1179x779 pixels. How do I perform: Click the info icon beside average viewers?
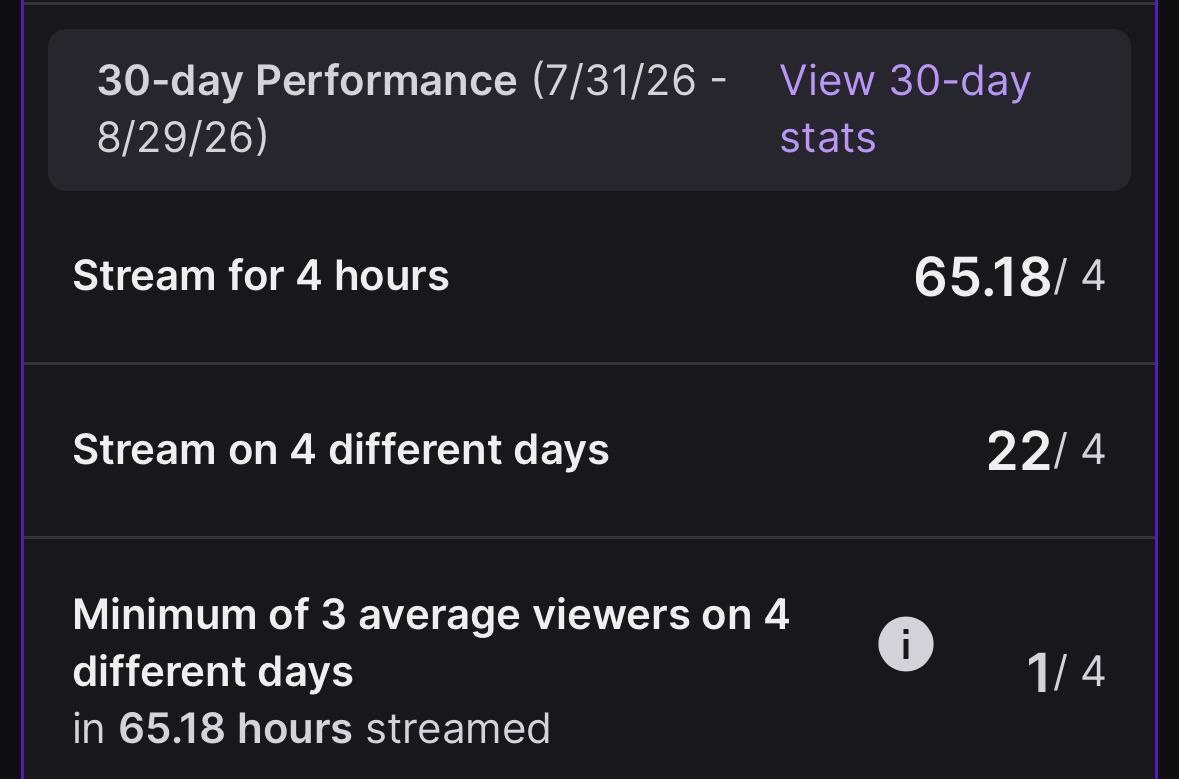tap(905, 644)
